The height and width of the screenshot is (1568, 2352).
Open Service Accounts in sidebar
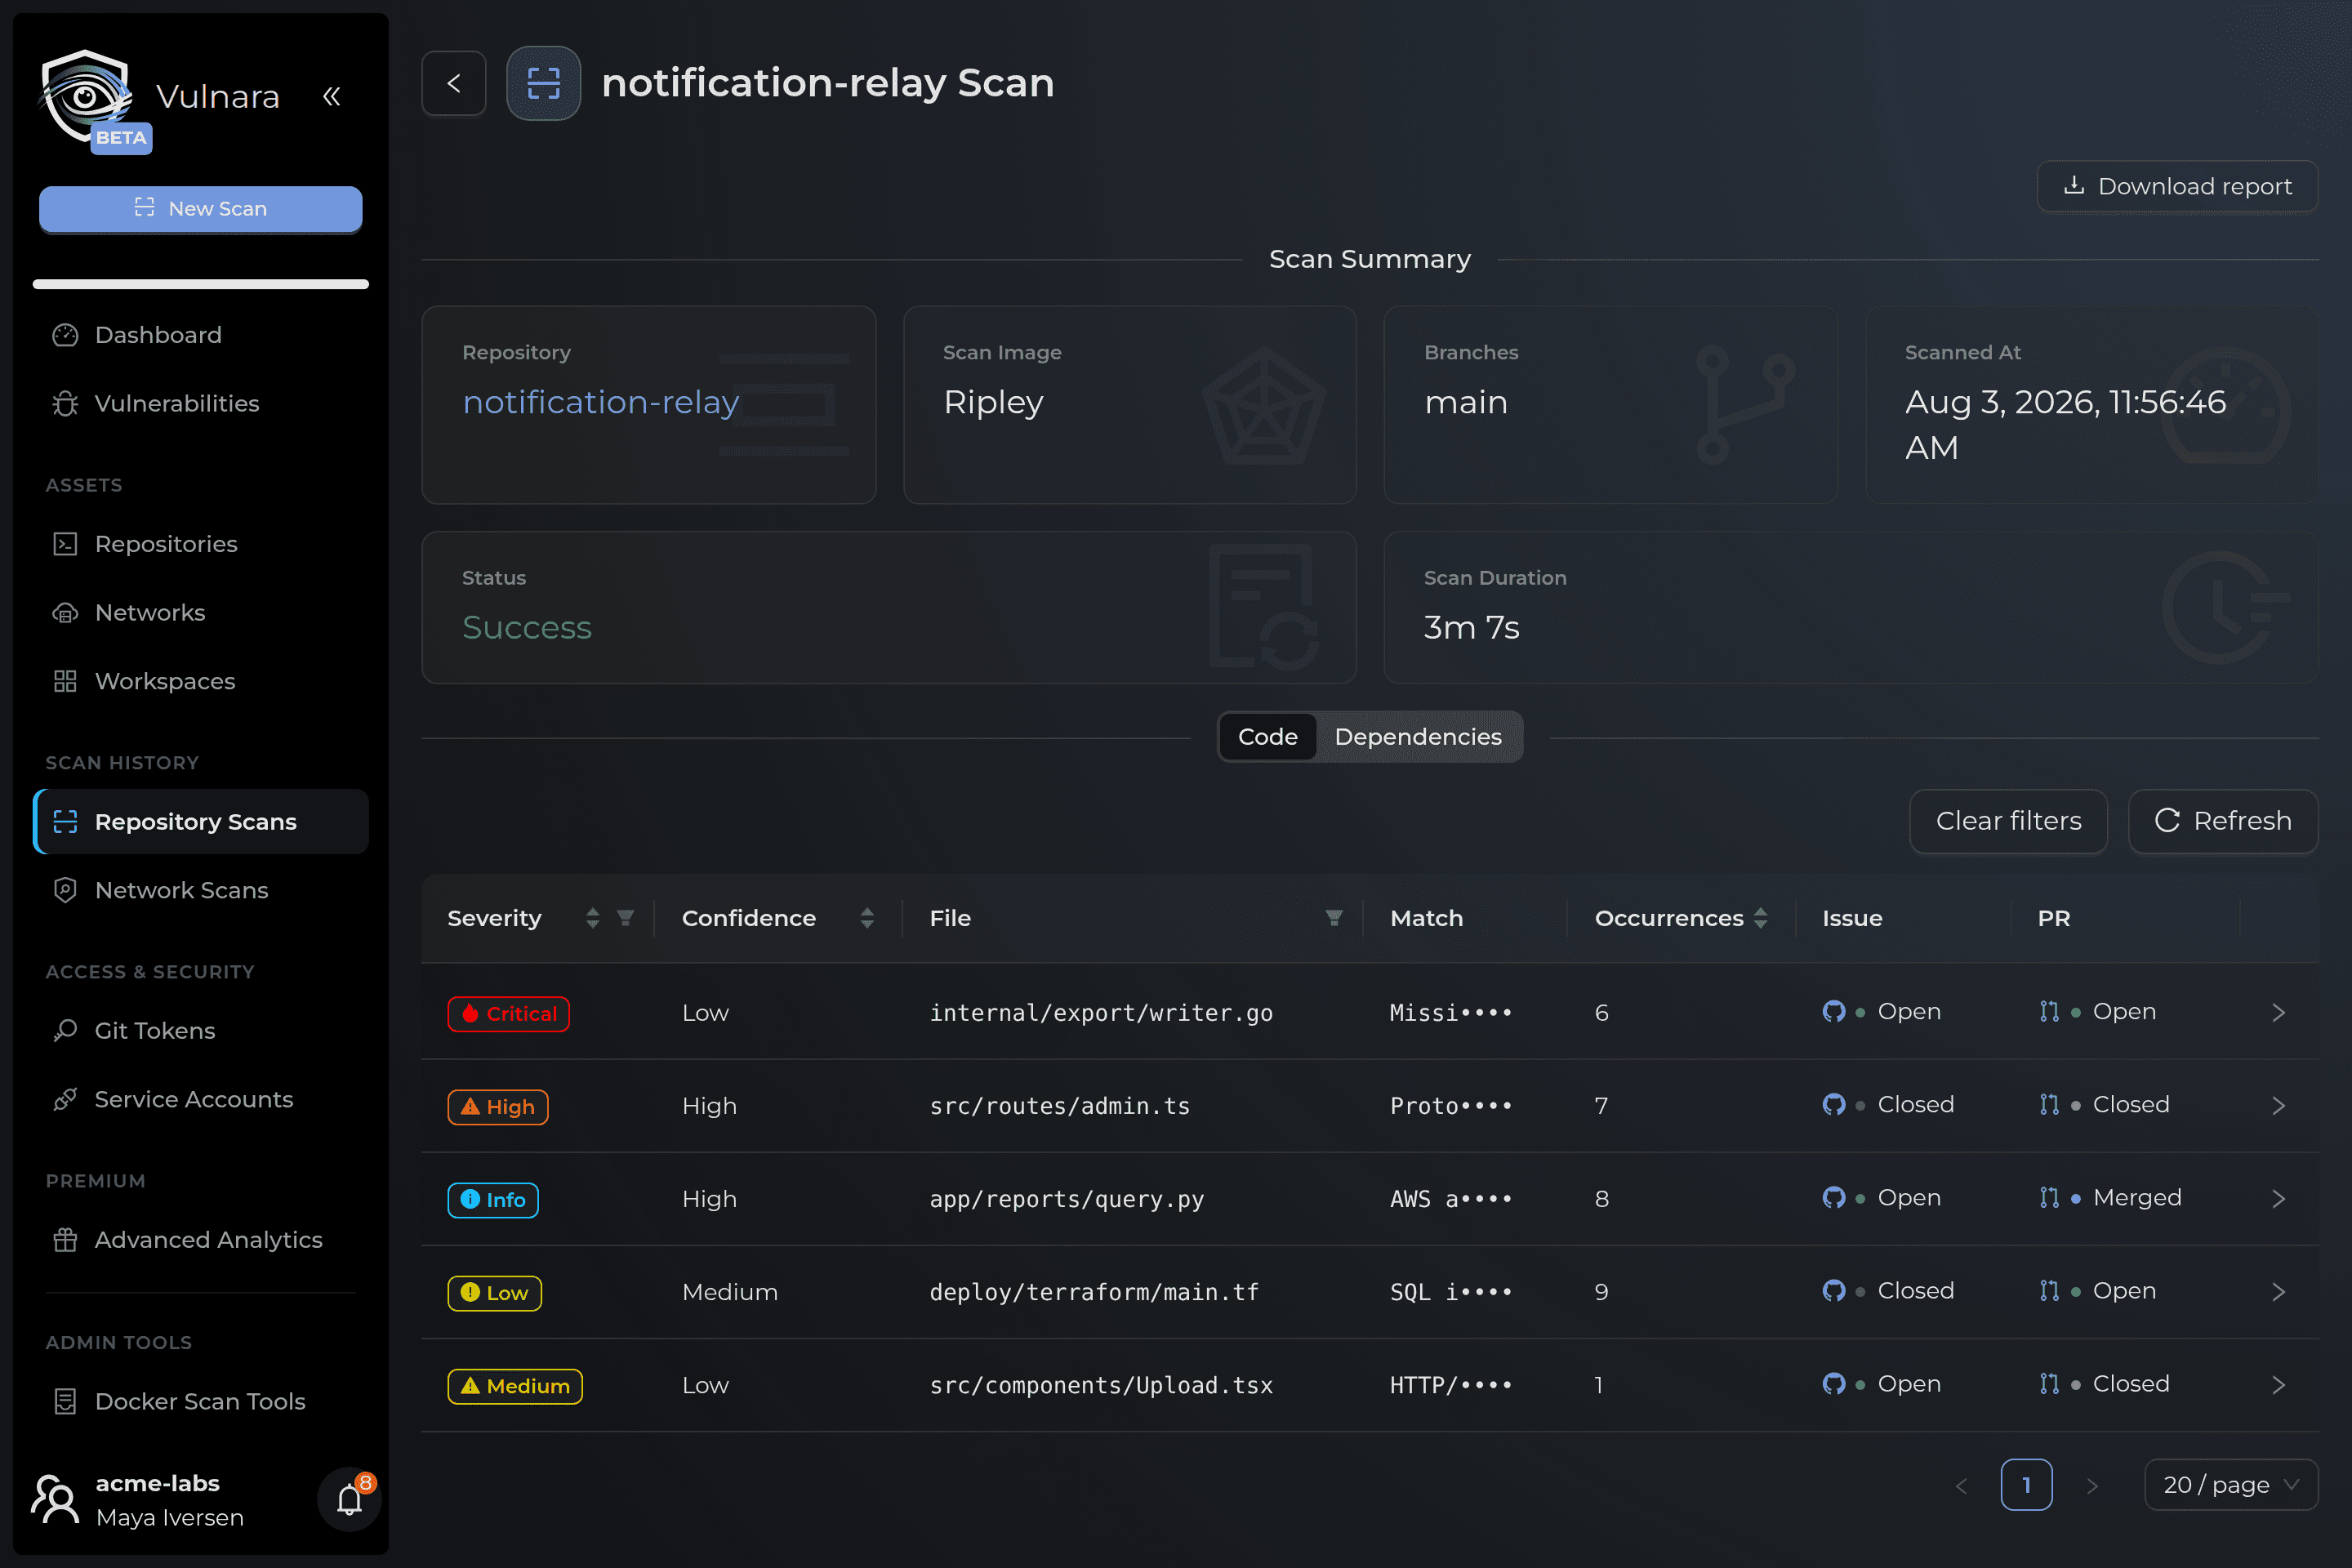(x=200, y=1100)
